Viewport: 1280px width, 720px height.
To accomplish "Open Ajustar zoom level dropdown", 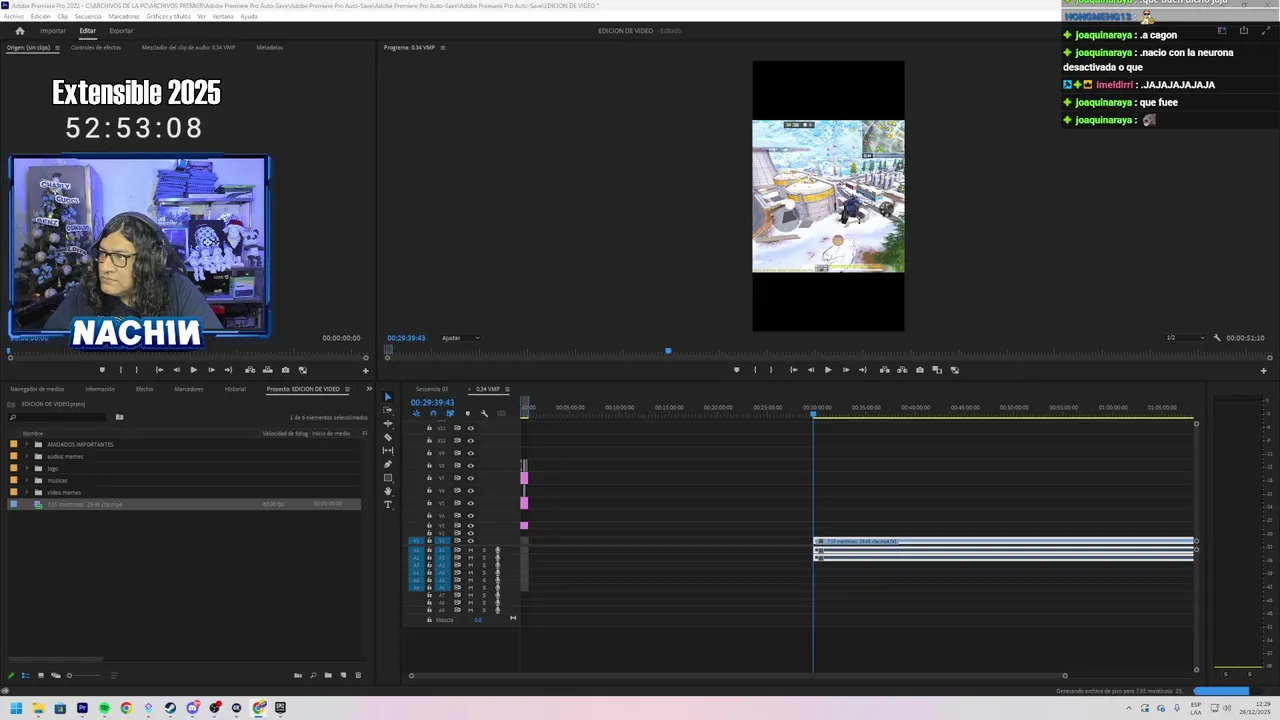I will (x=460, y=338).
